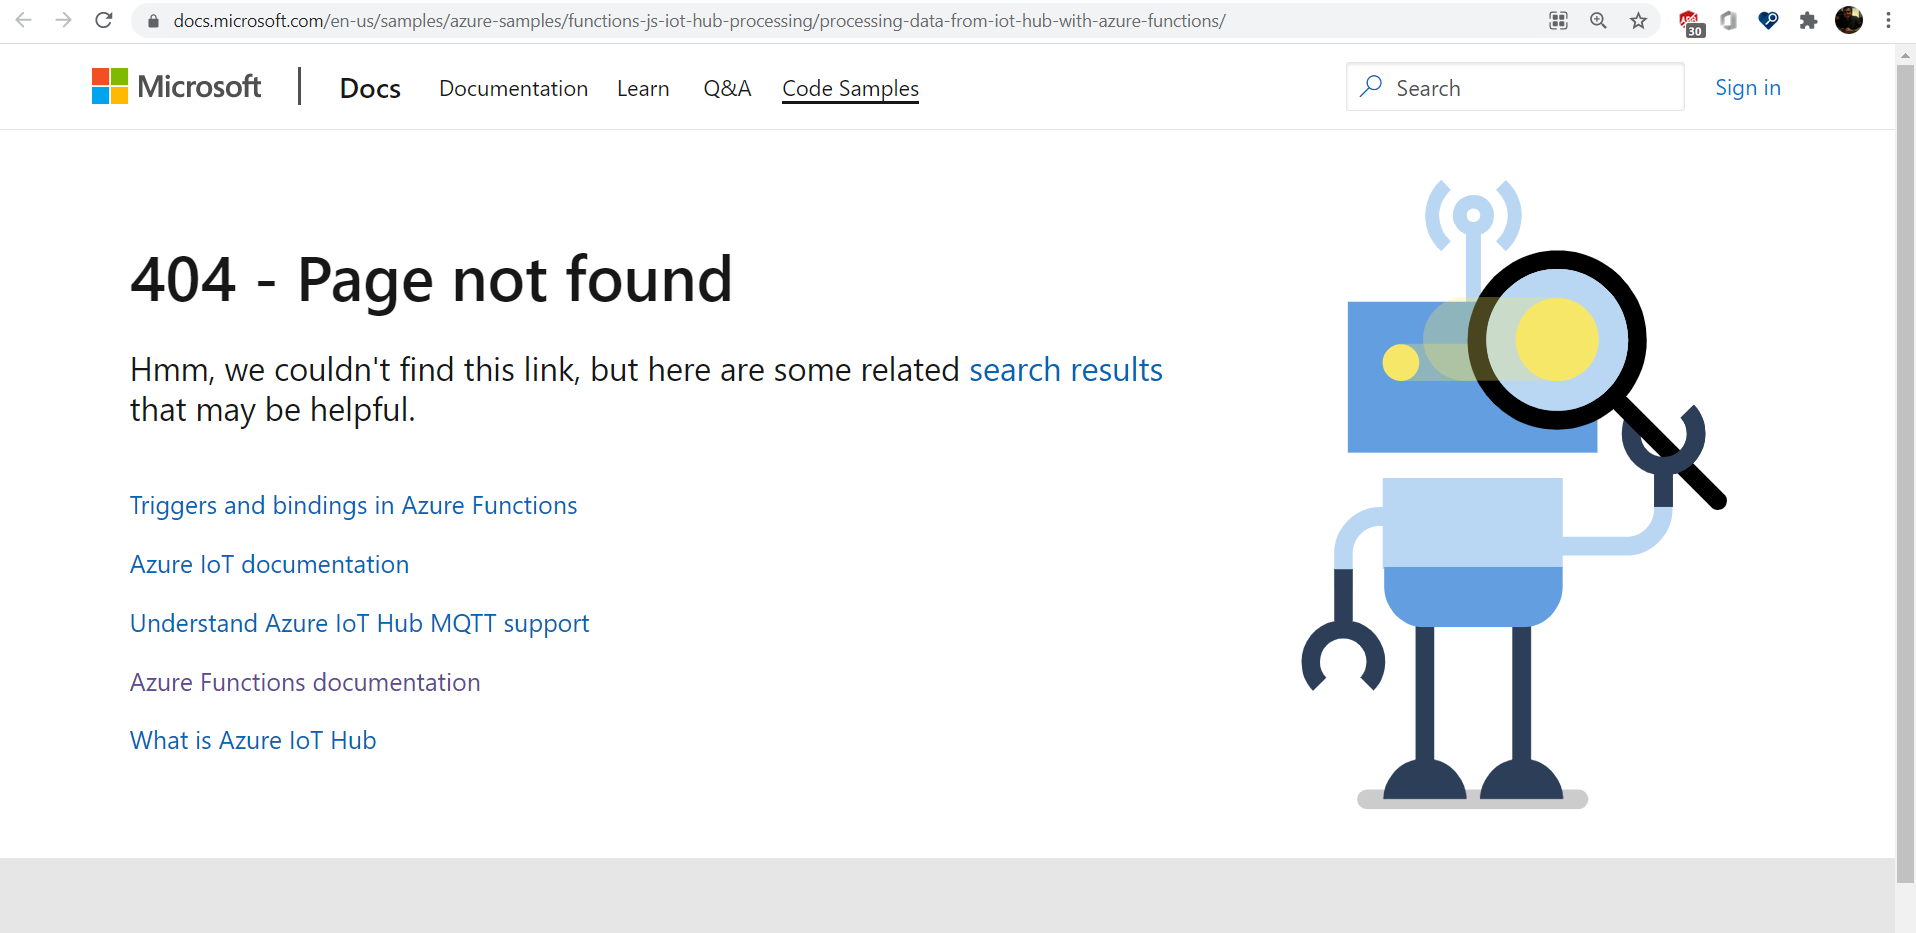The height and width of the screenshot is (933, 1916).
Task: Click the URL in the address bar
Action: coord(699,20)
